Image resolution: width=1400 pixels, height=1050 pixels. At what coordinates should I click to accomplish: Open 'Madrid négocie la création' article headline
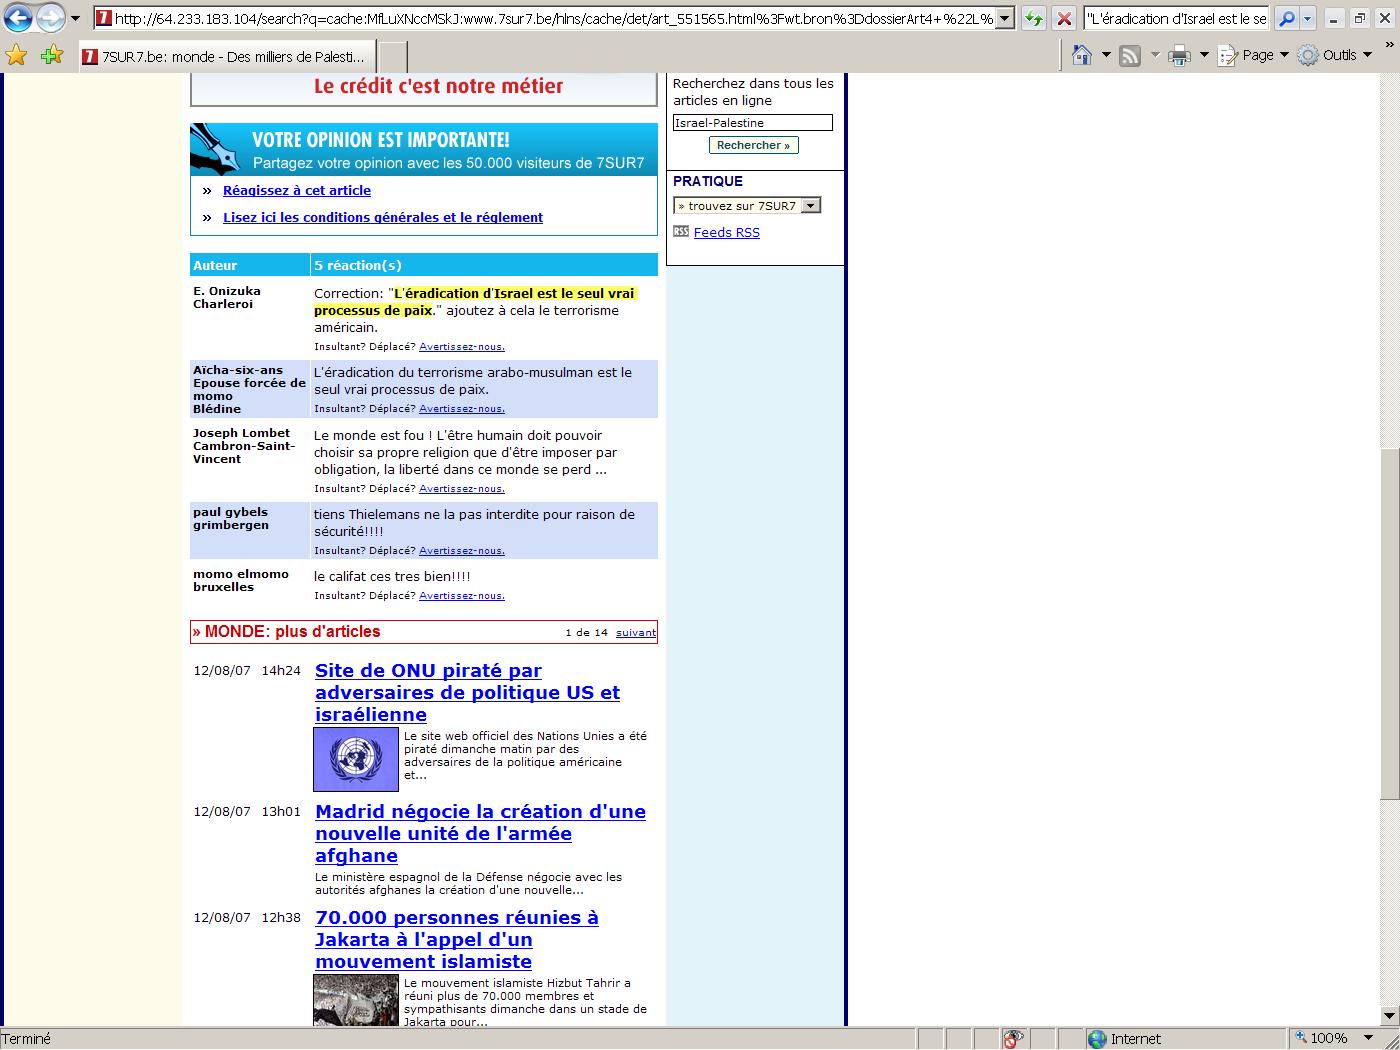(x=480, y=833)
